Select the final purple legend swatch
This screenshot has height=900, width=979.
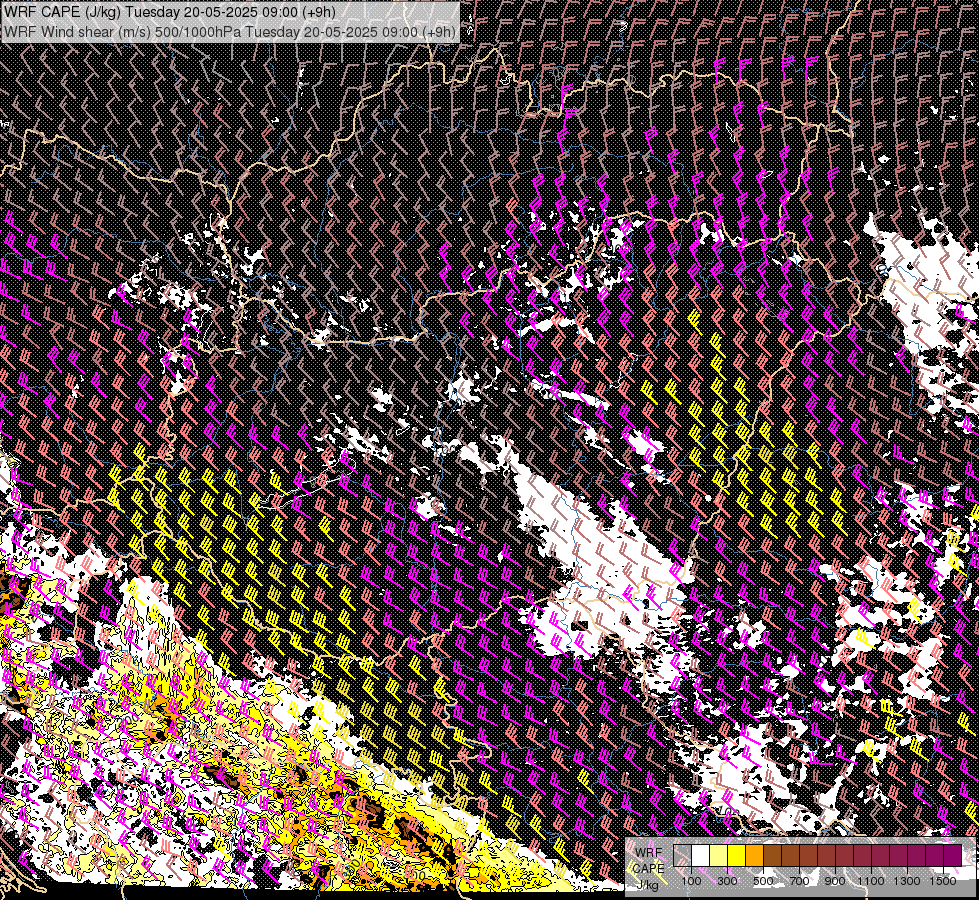(952, 855)
